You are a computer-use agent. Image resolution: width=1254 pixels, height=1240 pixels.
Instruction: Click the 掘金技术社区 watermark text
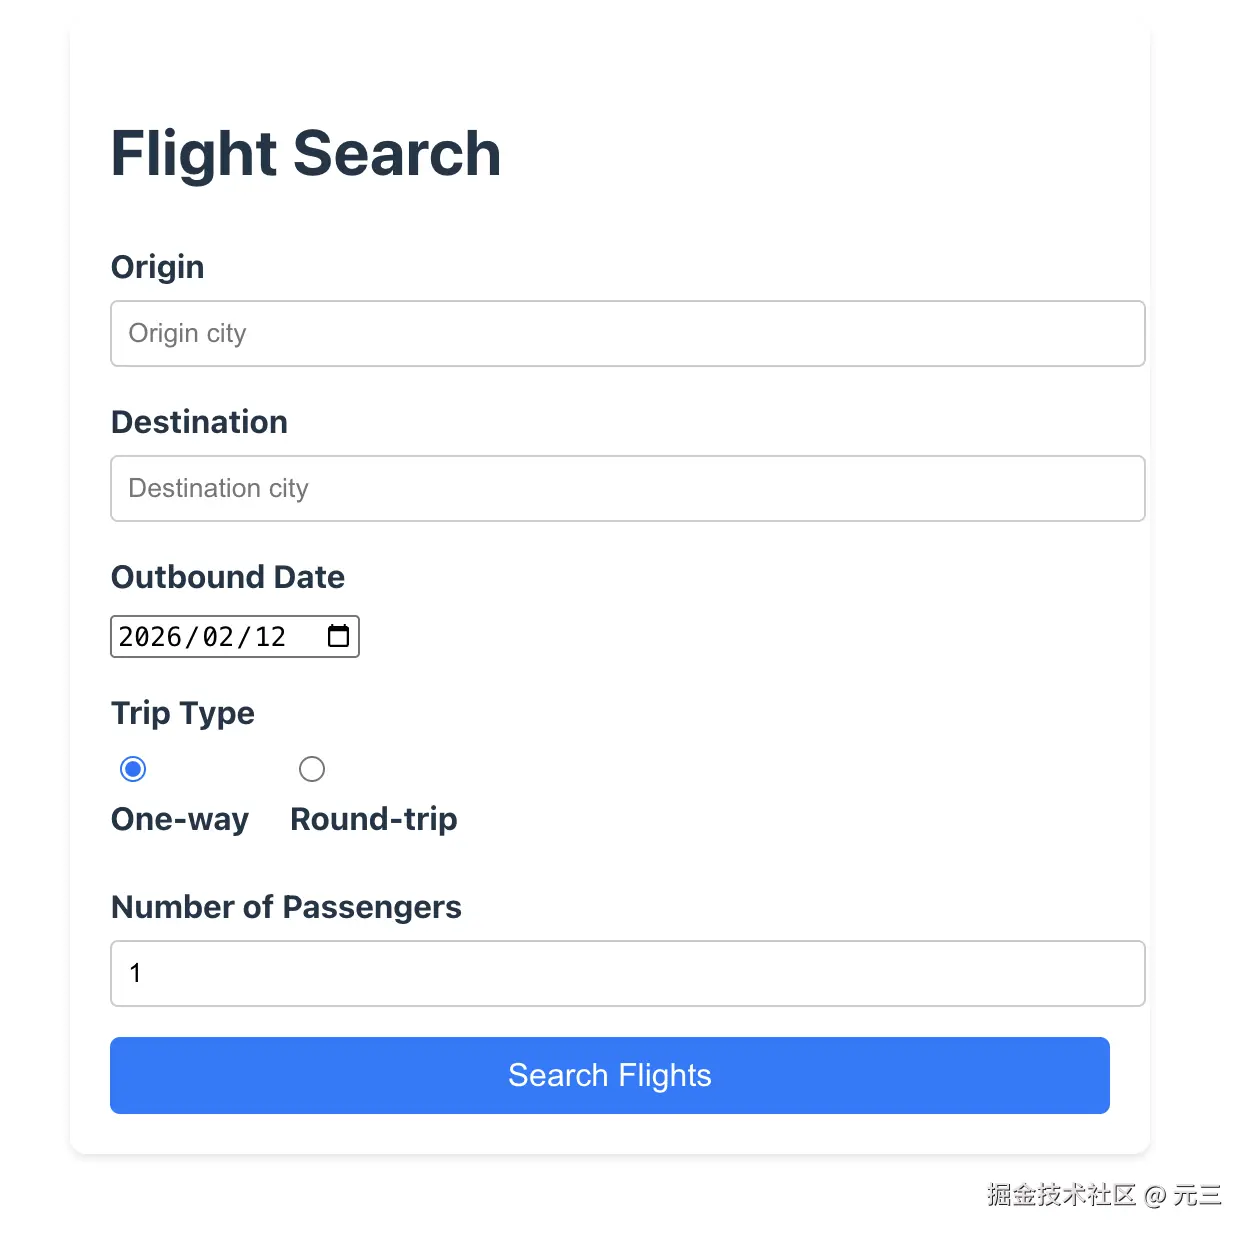coord(1061,1195)
